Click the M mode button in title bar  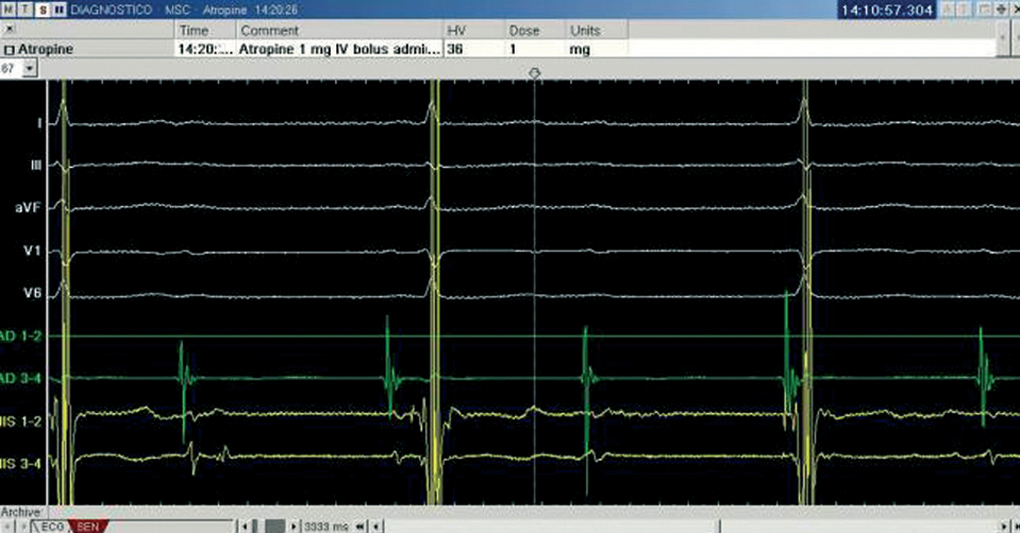(8, 9)
